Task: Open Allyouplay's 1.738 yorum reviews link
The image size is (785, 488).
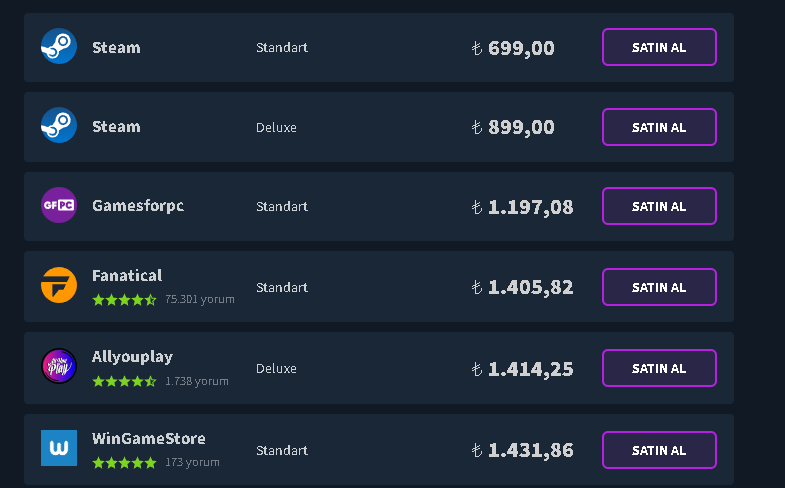Action: [x=197, y=381]
